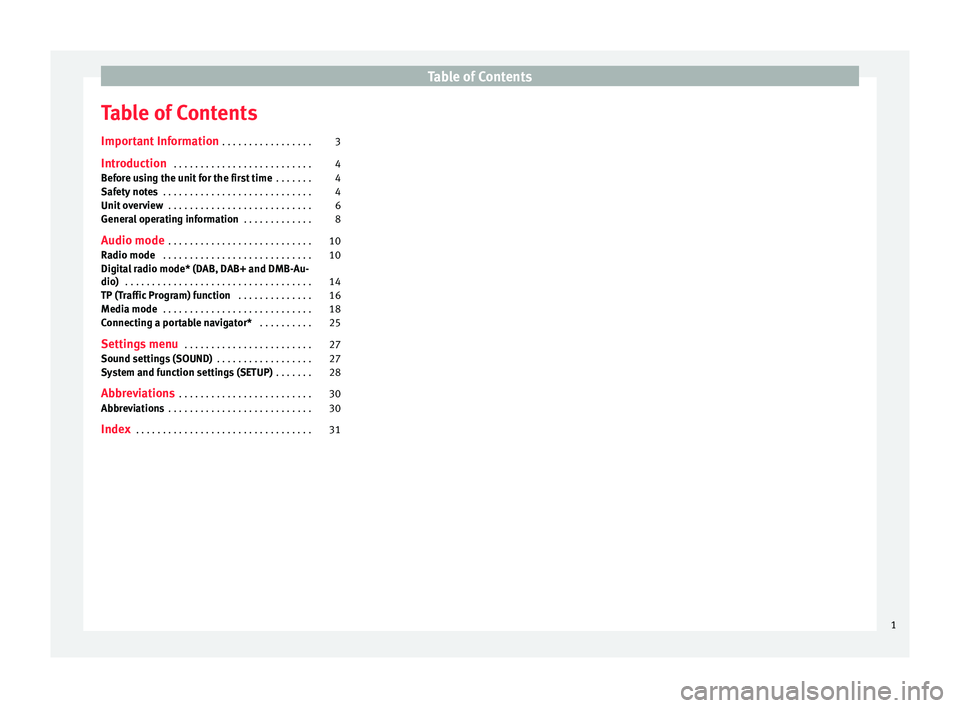This screenshot has height=708, width=960.
Task: Go to the Media mode entry
Action: tap(129, 309)
